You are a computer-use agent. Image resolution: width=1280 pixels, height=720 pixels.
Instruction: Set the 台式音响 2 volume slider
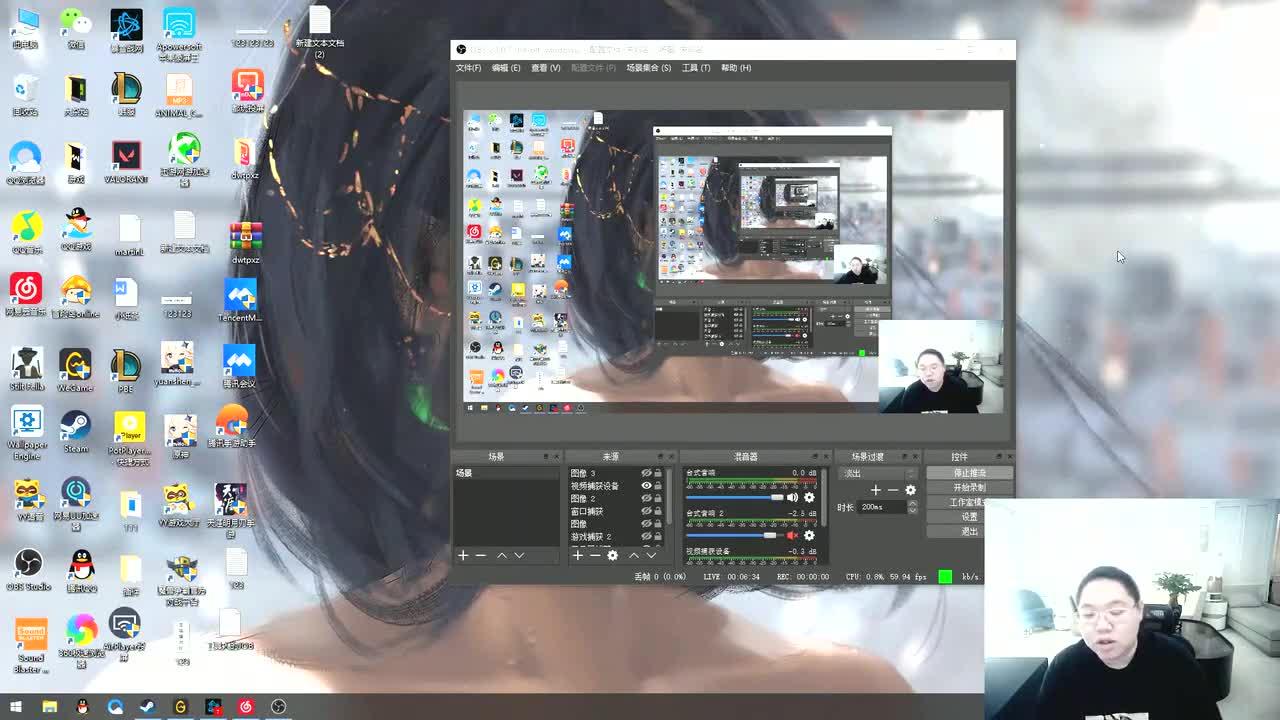(x=735, y=536)
